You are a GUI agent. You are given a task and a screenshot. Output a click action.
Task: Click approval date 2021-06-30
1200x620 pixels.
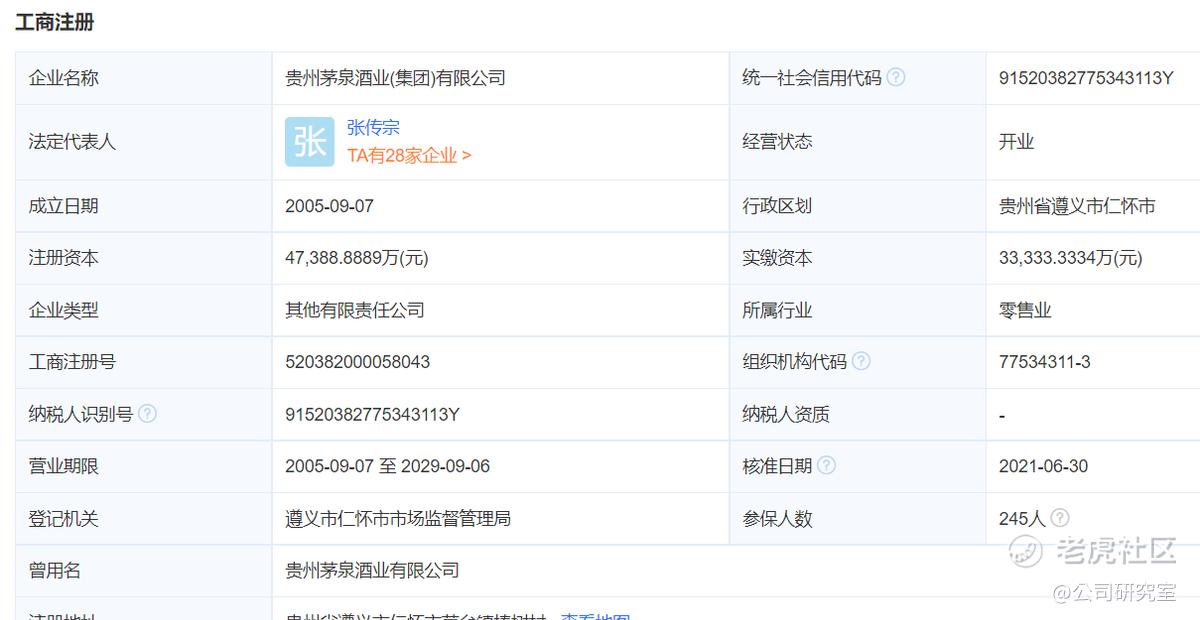coord(1043,466)
